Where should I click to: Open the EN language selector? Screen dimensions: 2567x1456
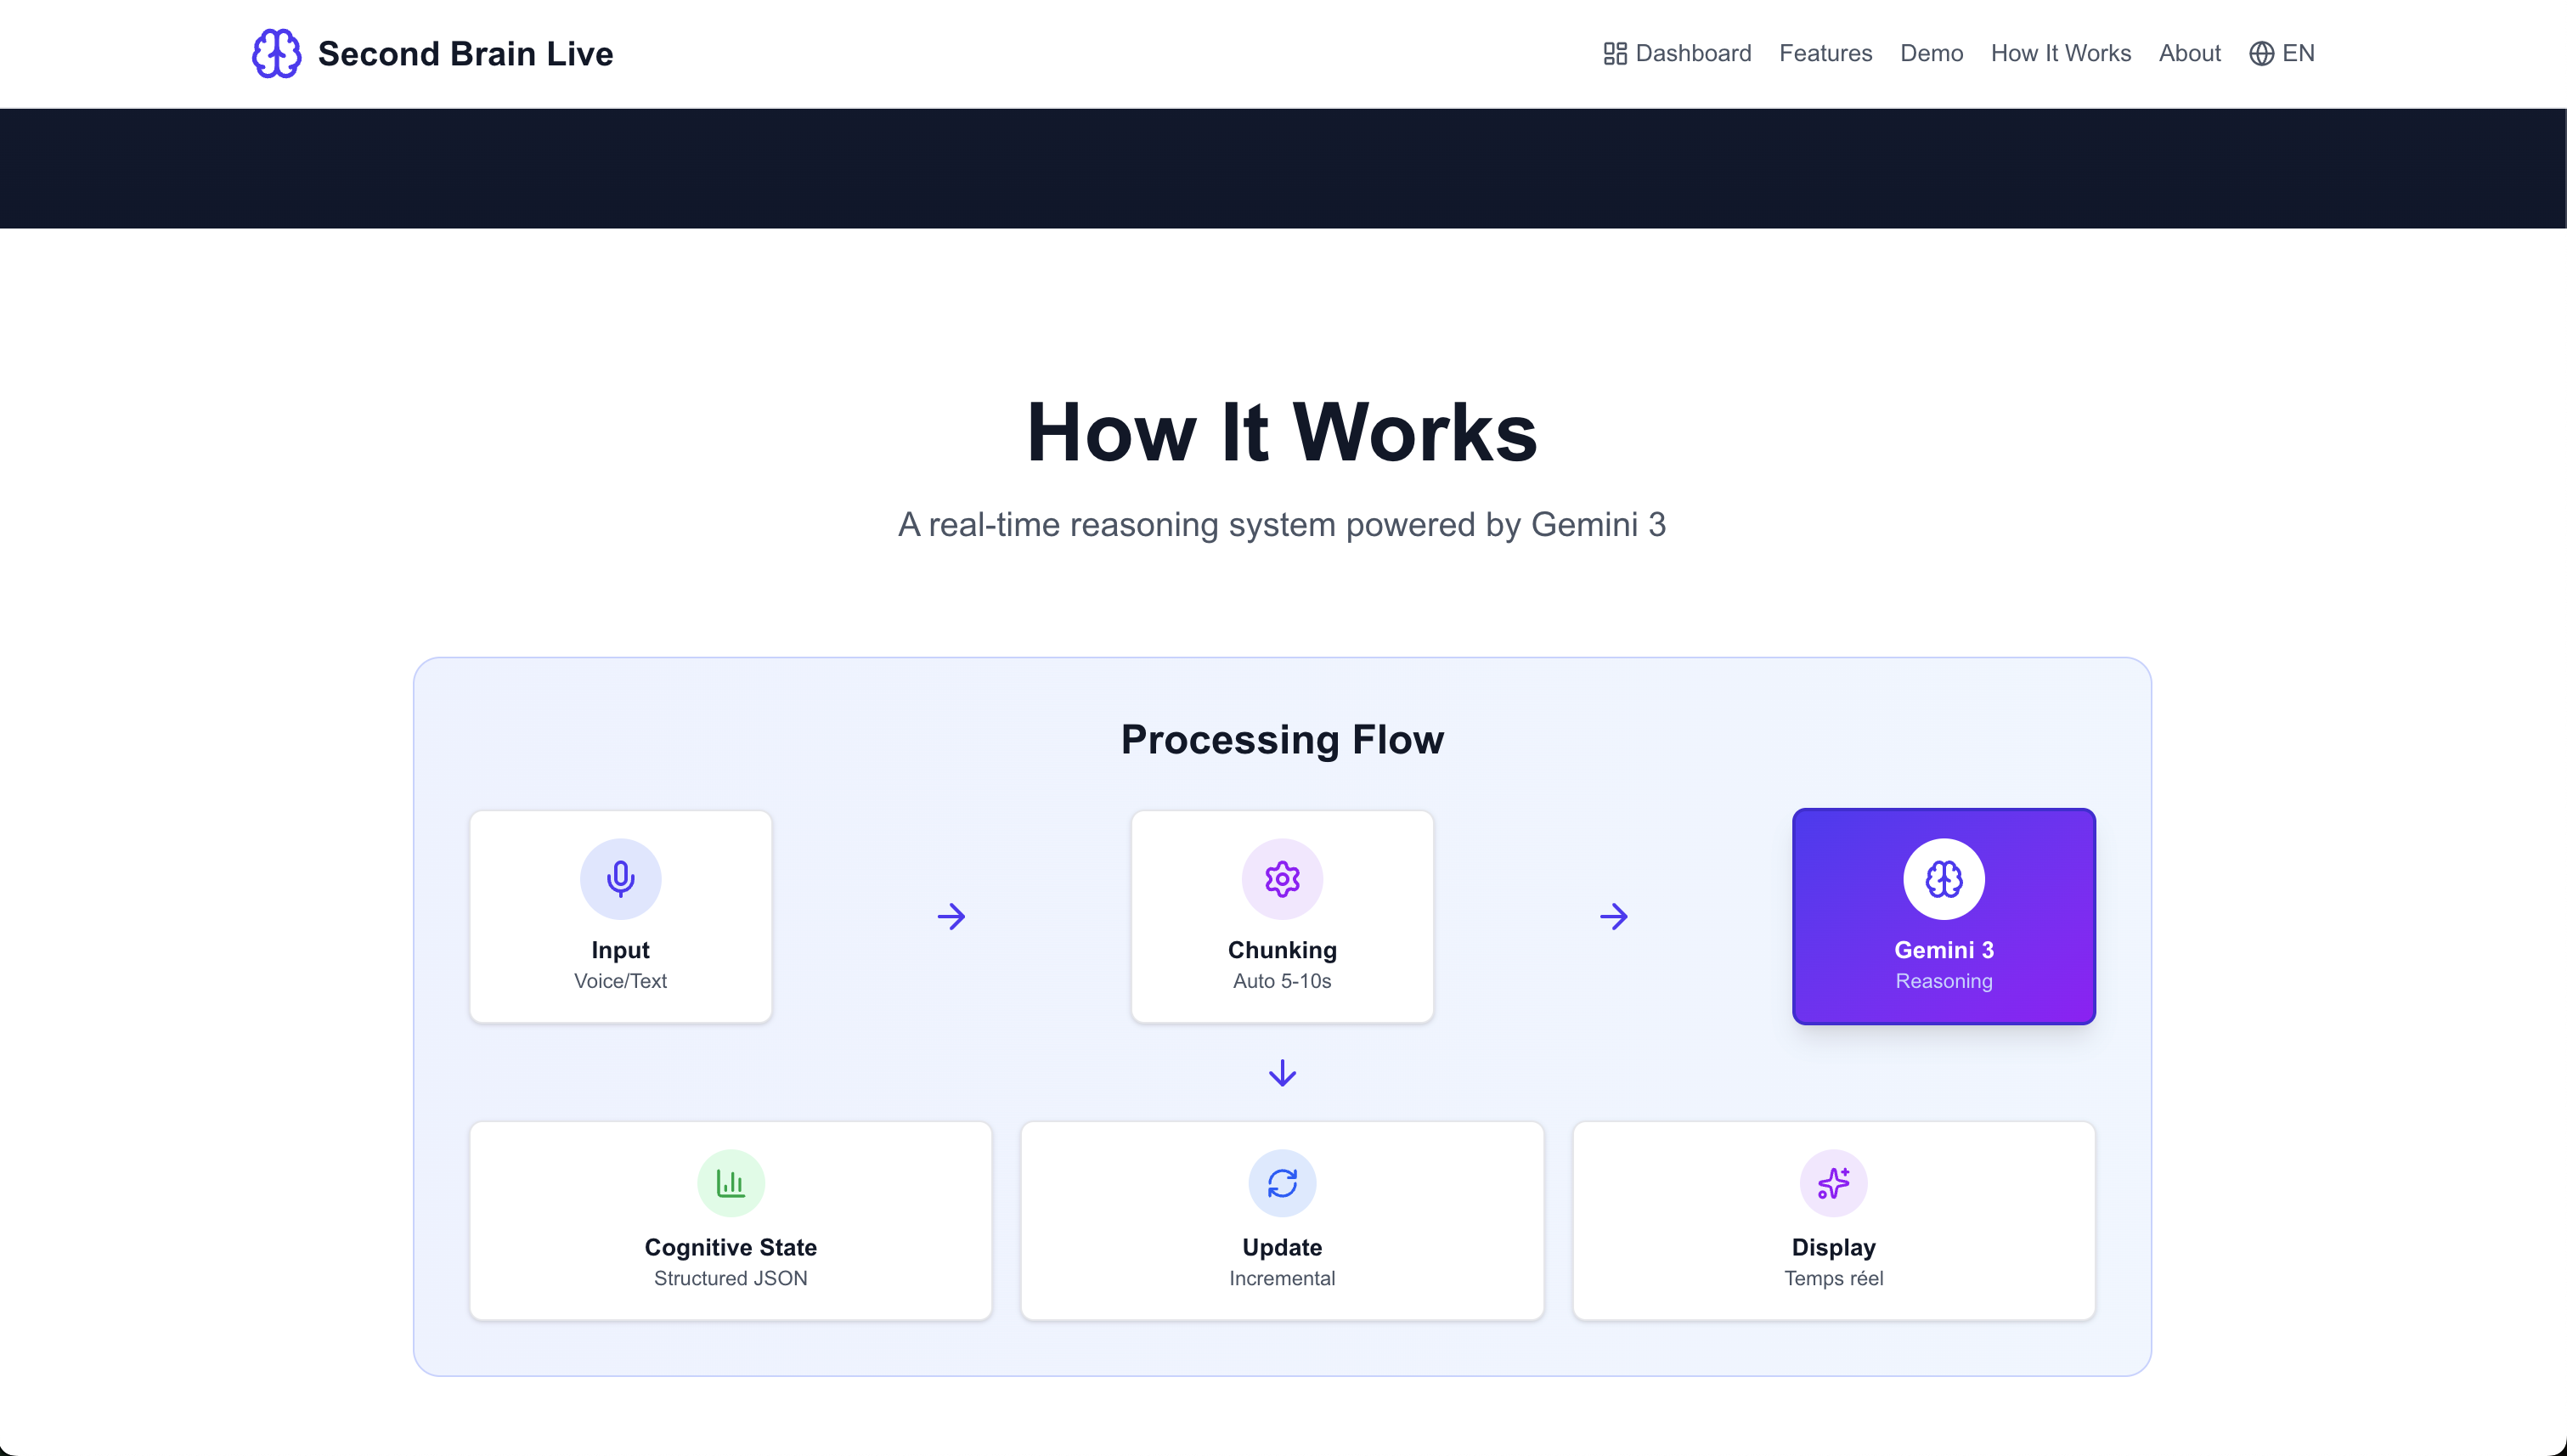(2297, 53)
